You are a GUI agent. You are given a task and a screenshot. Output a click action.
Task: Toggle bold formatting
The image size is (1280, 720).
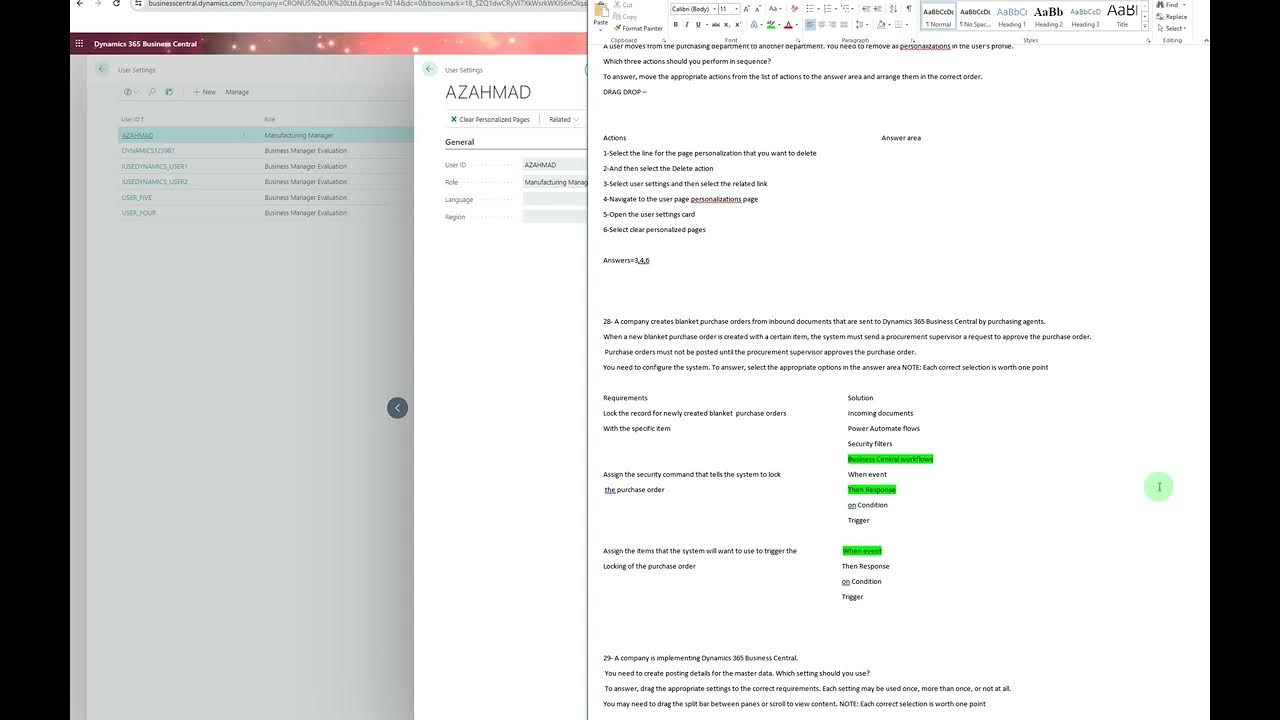pyautogui.click(x=676, y=25)
